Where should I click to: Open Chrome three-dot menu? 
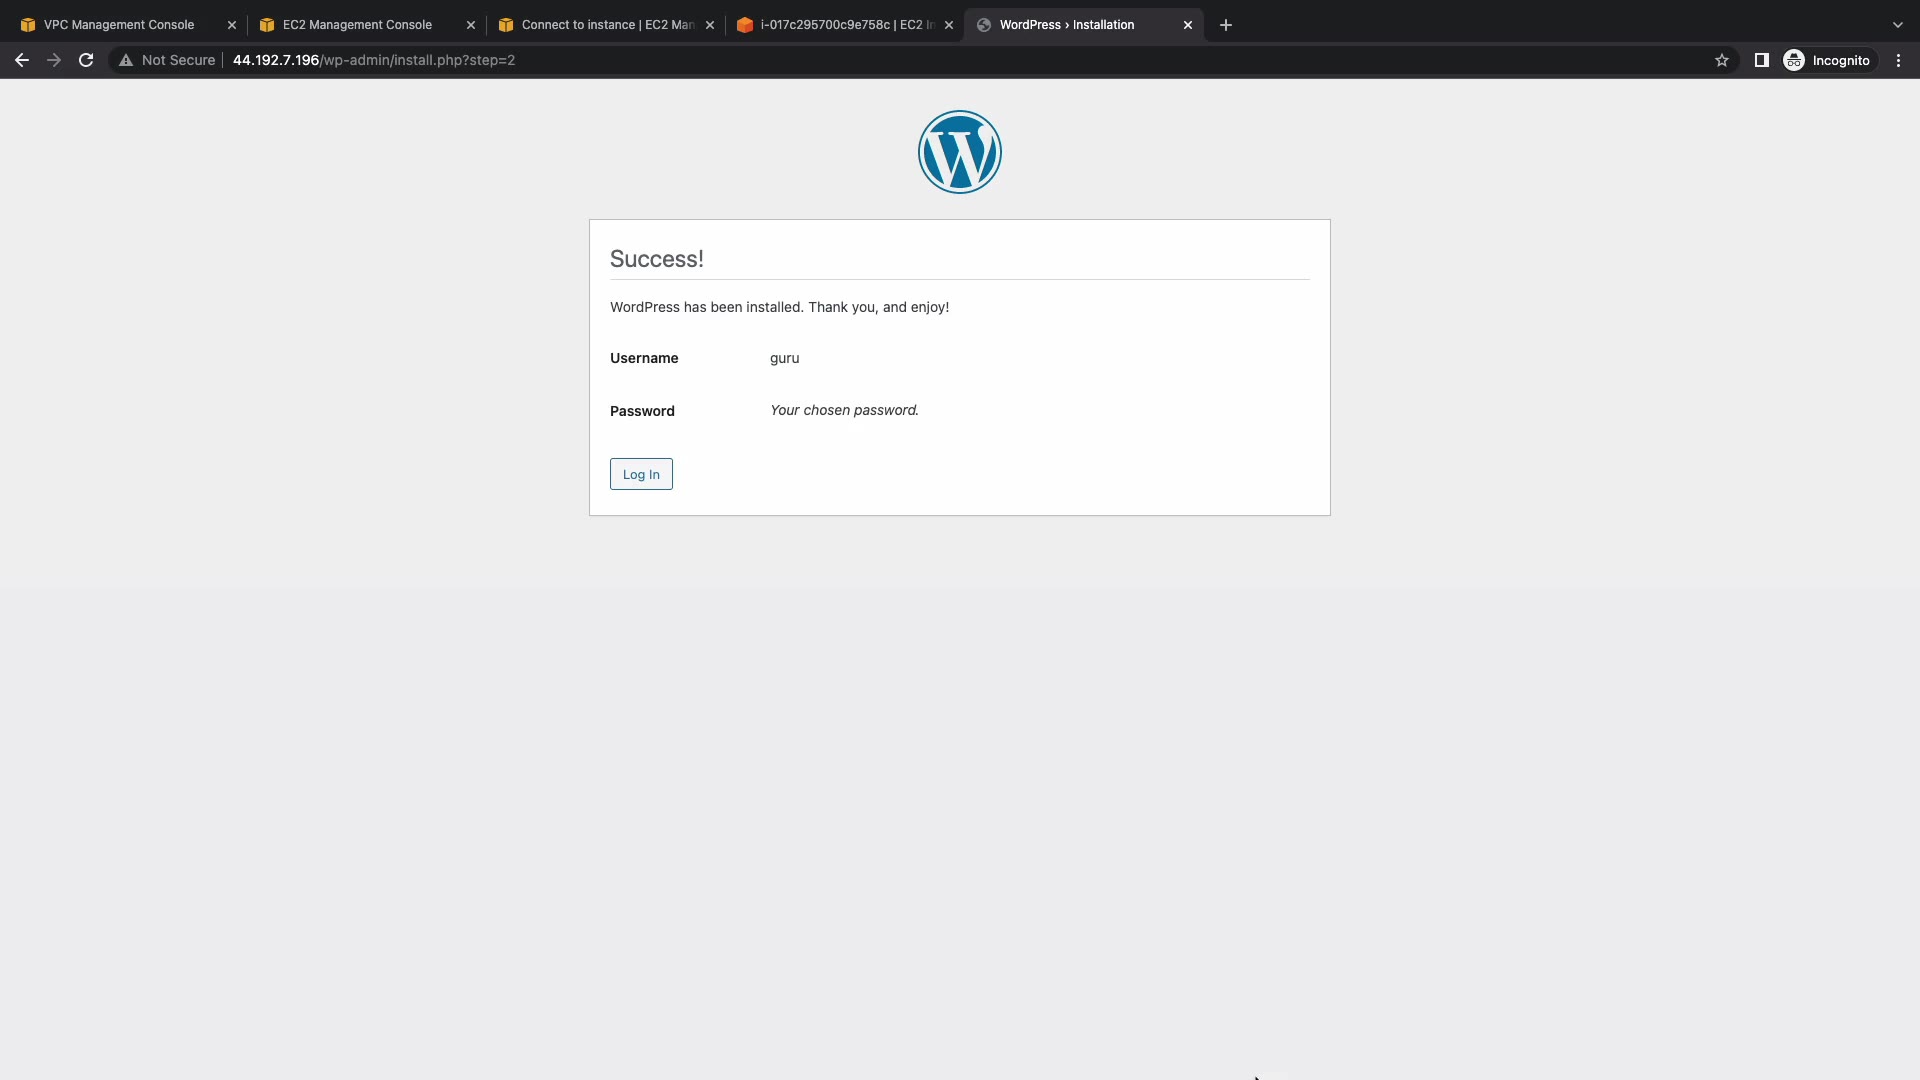1898,60
